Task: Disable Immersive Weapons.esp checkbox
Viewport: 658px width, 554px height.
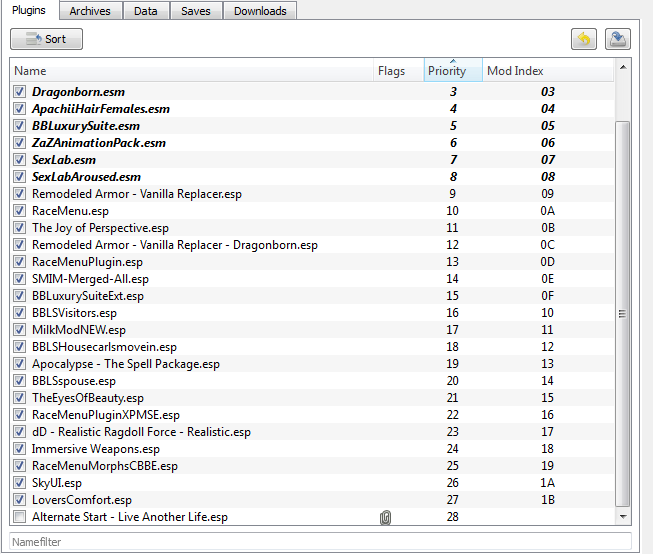Action: coord(19,449)
